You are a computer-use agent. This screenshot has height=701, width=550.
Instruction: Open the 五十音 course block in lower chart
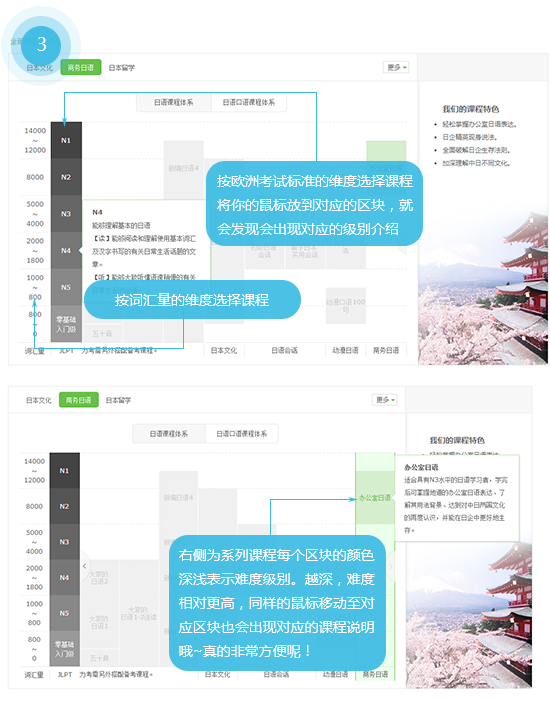coord(100,658)
